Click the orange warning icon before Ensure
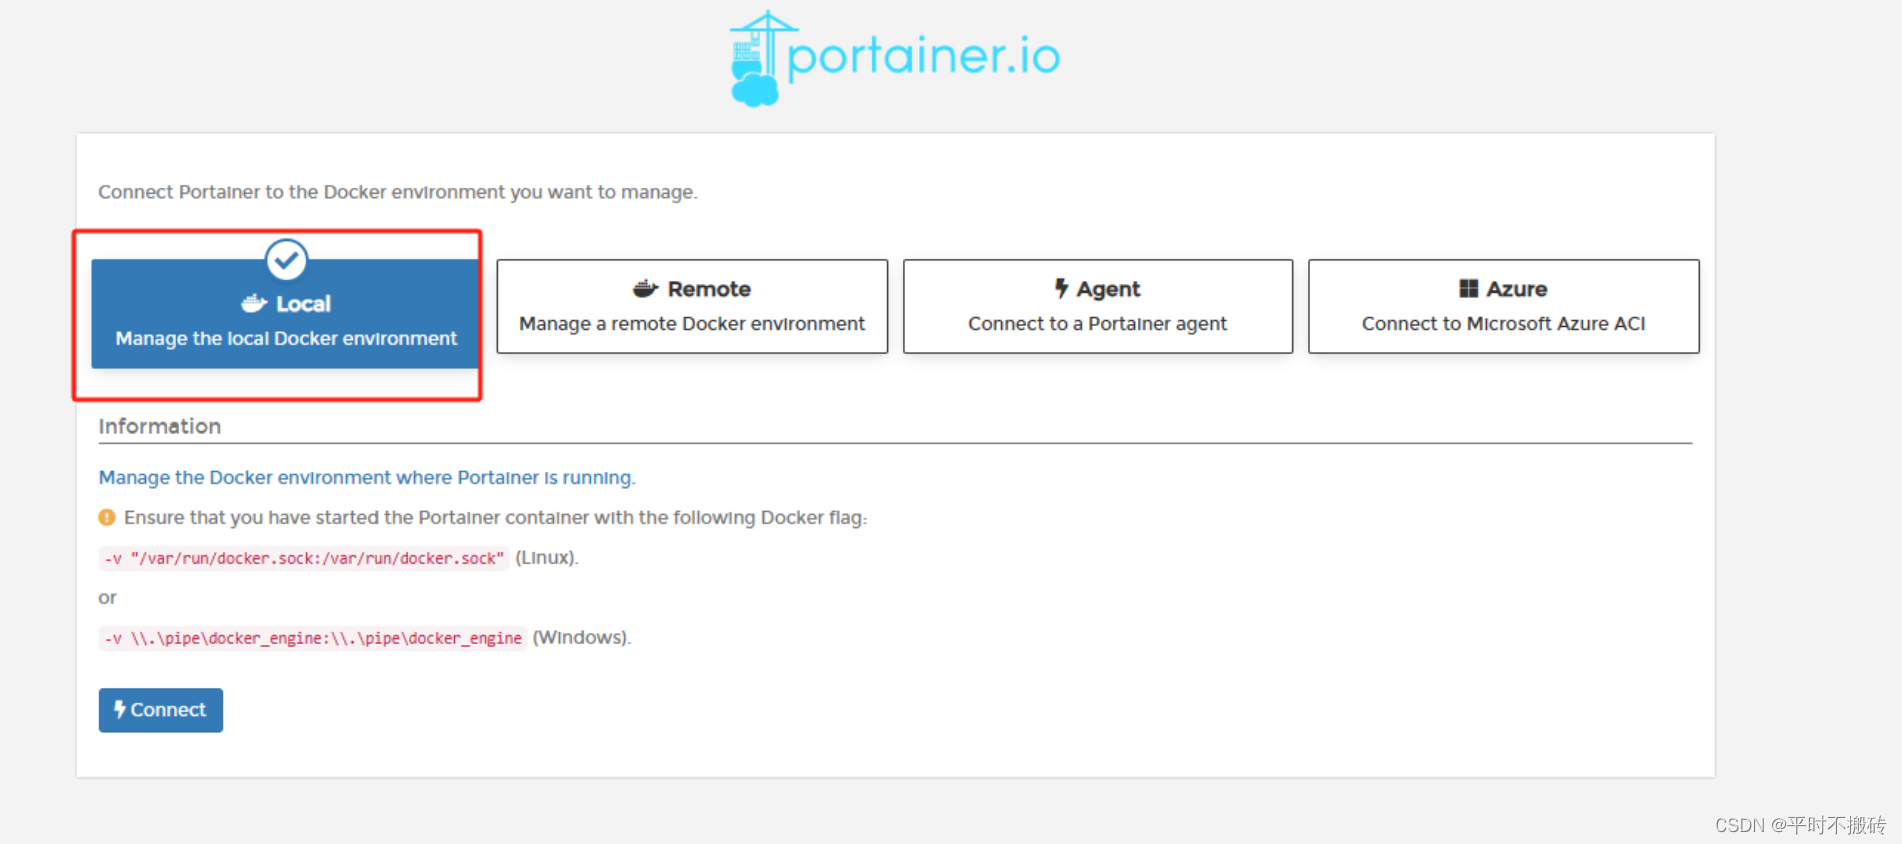The width and height of the screenshot is (1902, 844). pos(107,517)
